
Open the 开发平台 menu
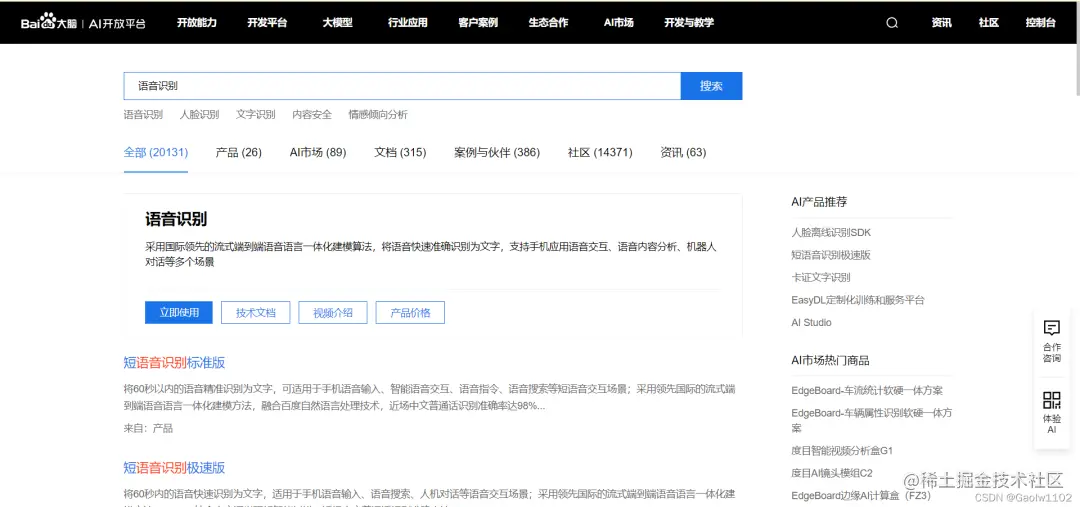tap(267, 23)
